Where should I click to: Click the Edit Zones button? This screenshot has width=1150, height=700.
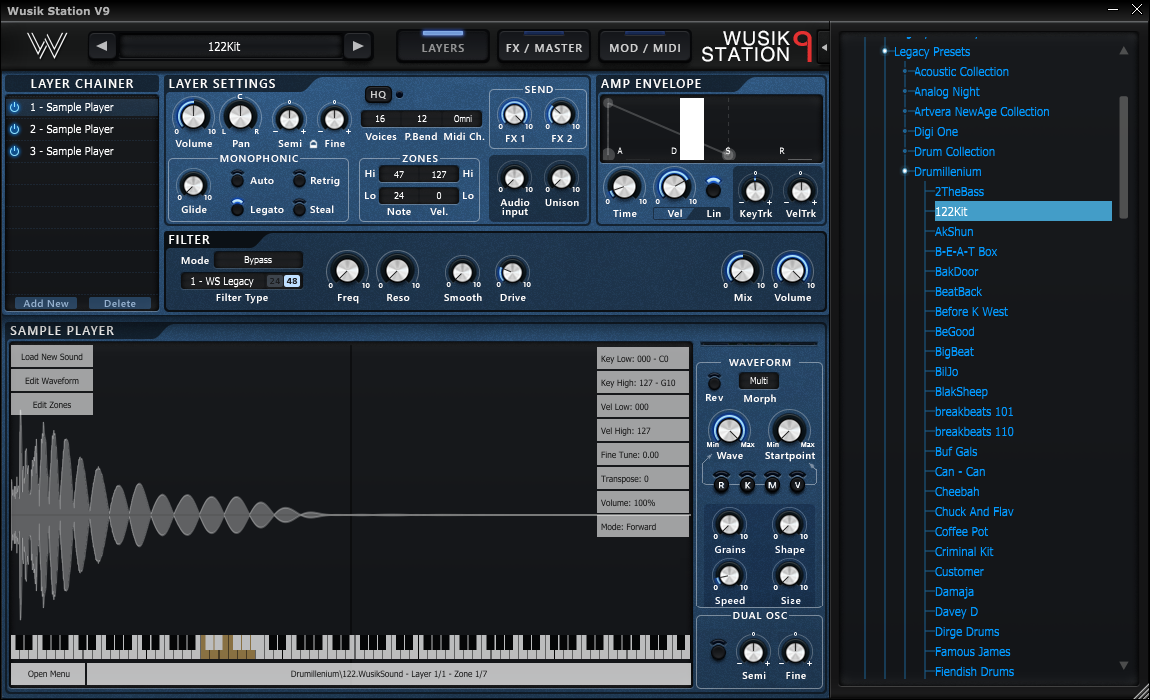51,405
